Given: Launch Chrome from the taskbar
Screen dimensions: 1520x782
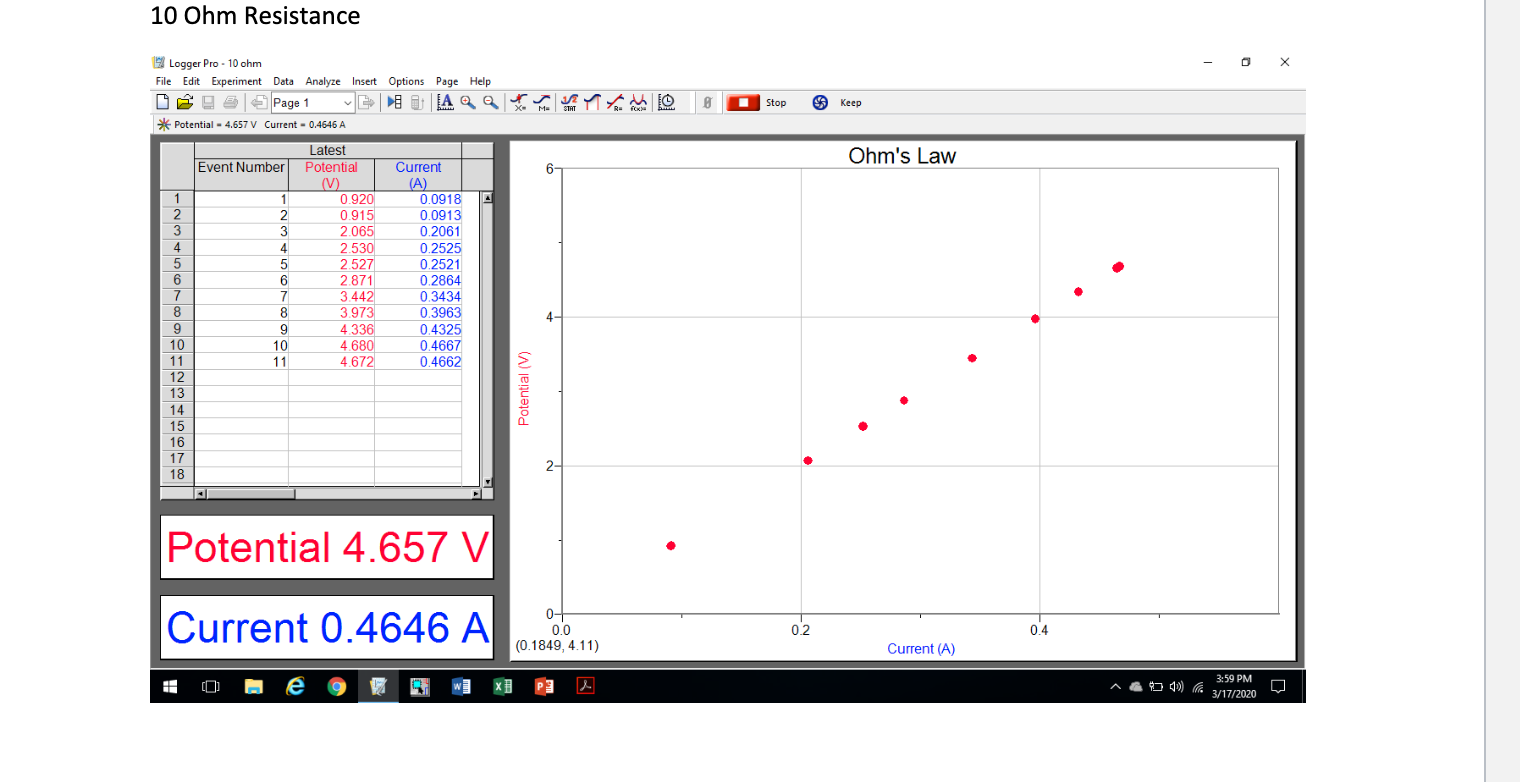Looking at the screenshot, I should pyautogui.click(x=337, y=686).
